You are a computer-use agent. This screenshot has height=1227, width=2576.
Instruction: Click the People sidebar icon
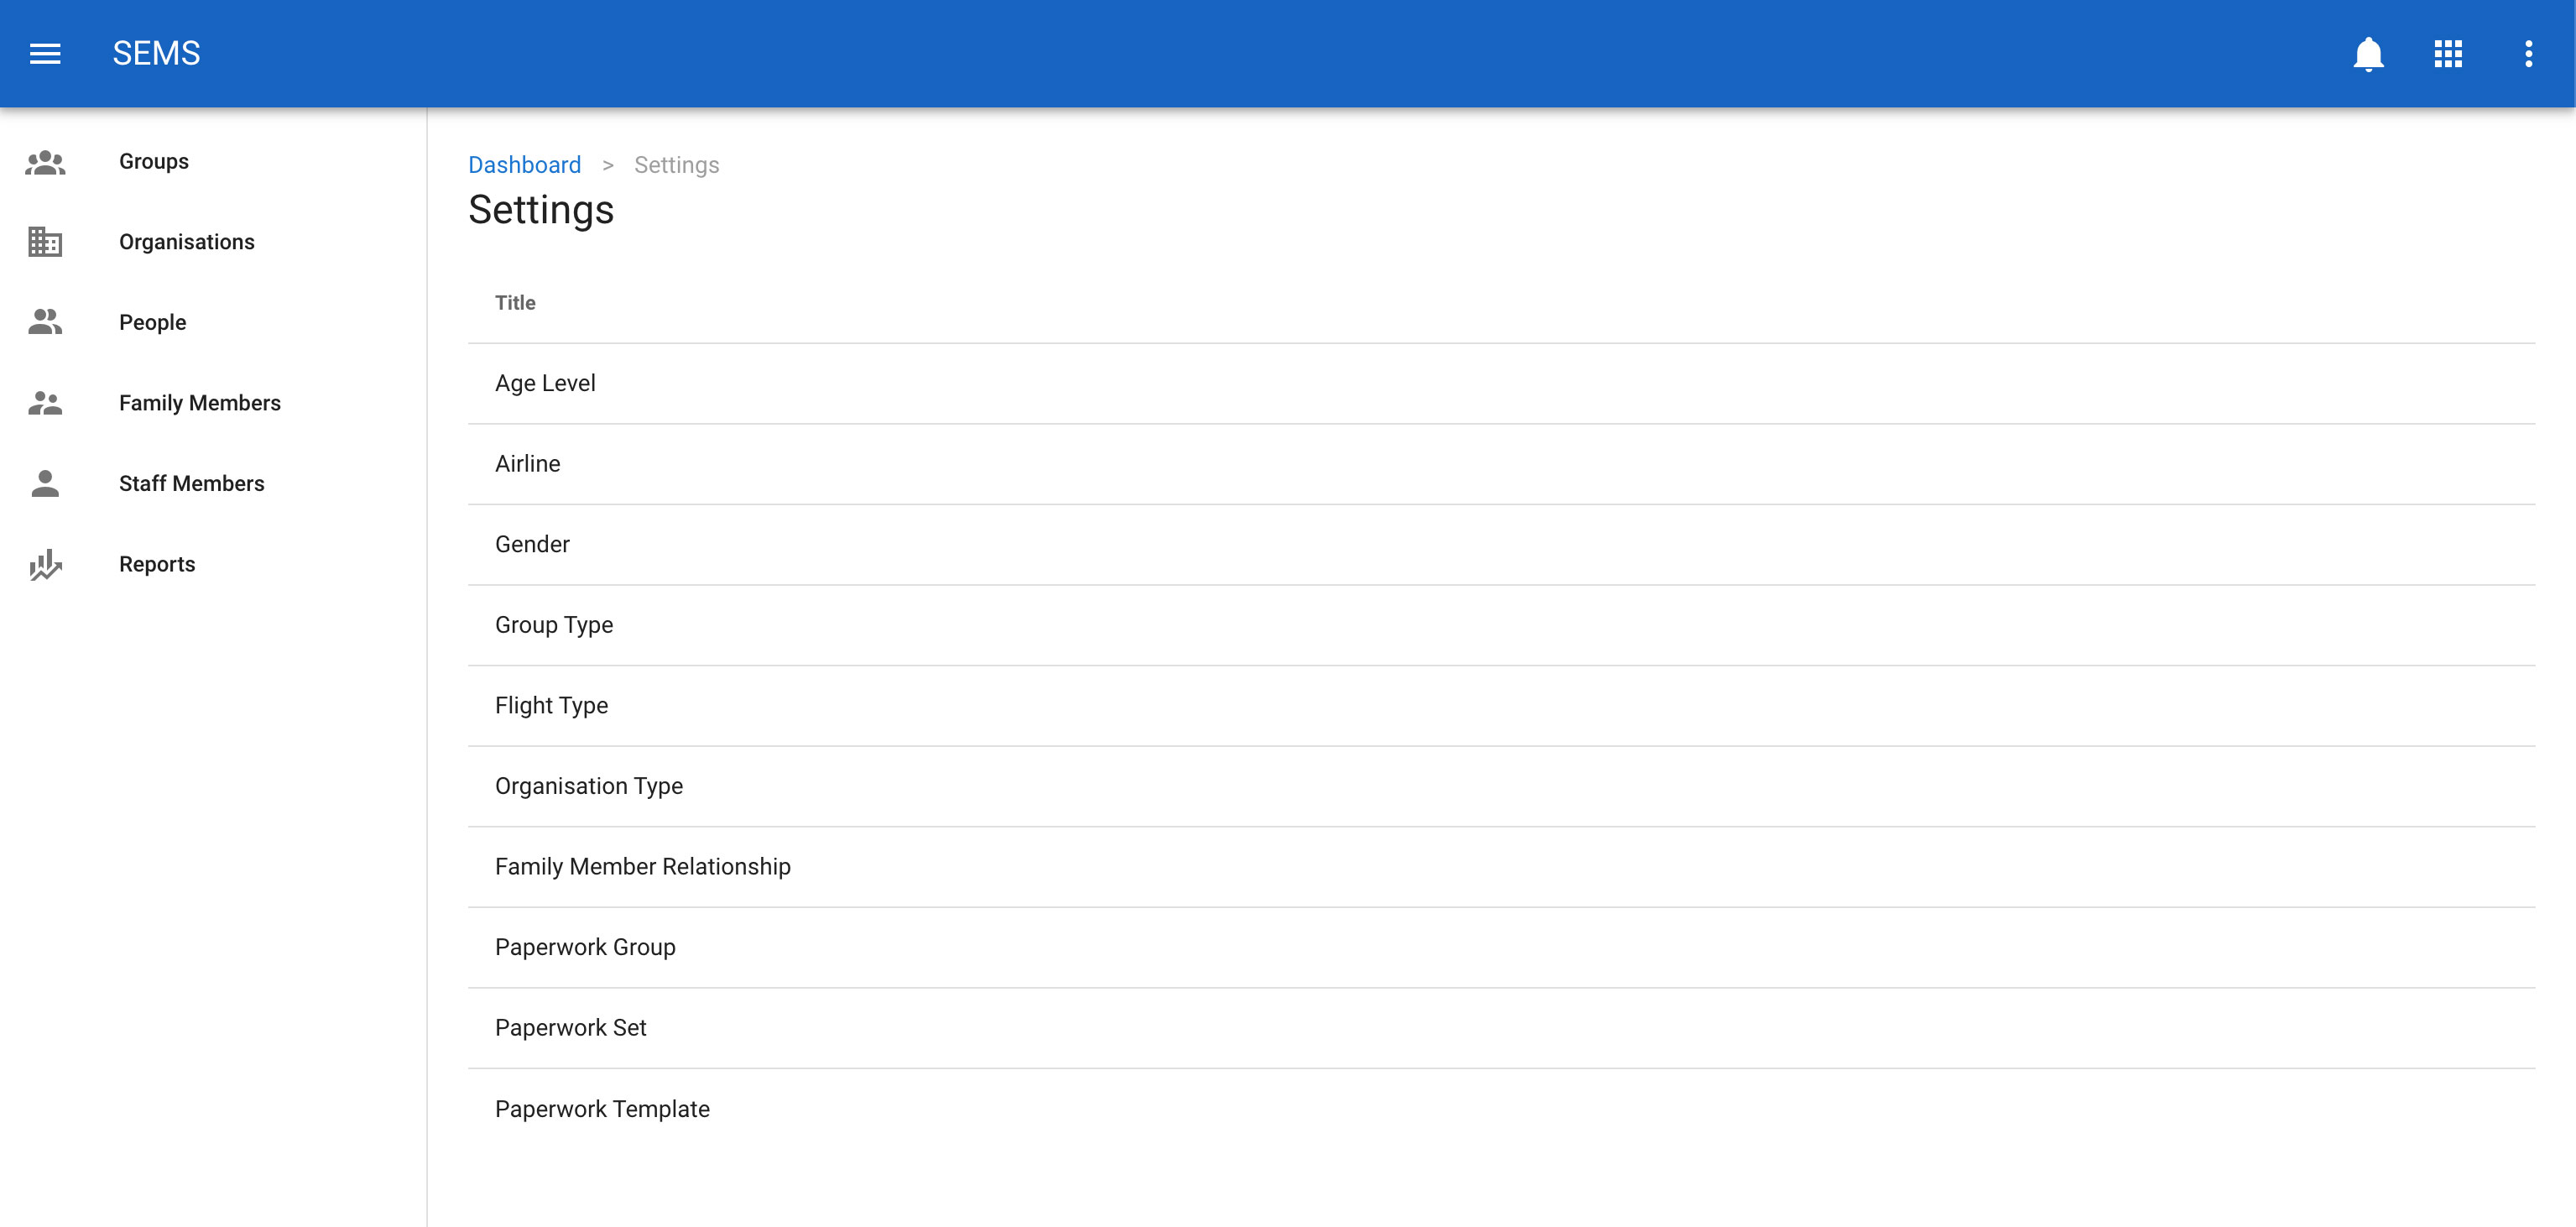[45, 322]
